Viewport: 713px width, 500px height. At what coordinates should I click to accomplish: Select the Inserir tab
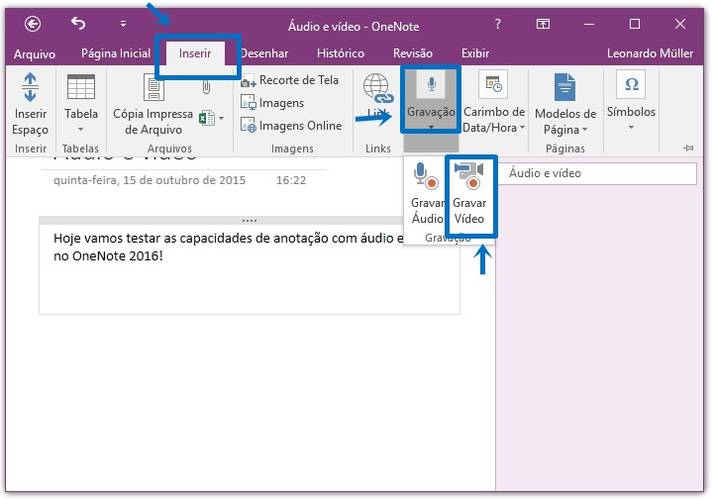click(195, 53)
